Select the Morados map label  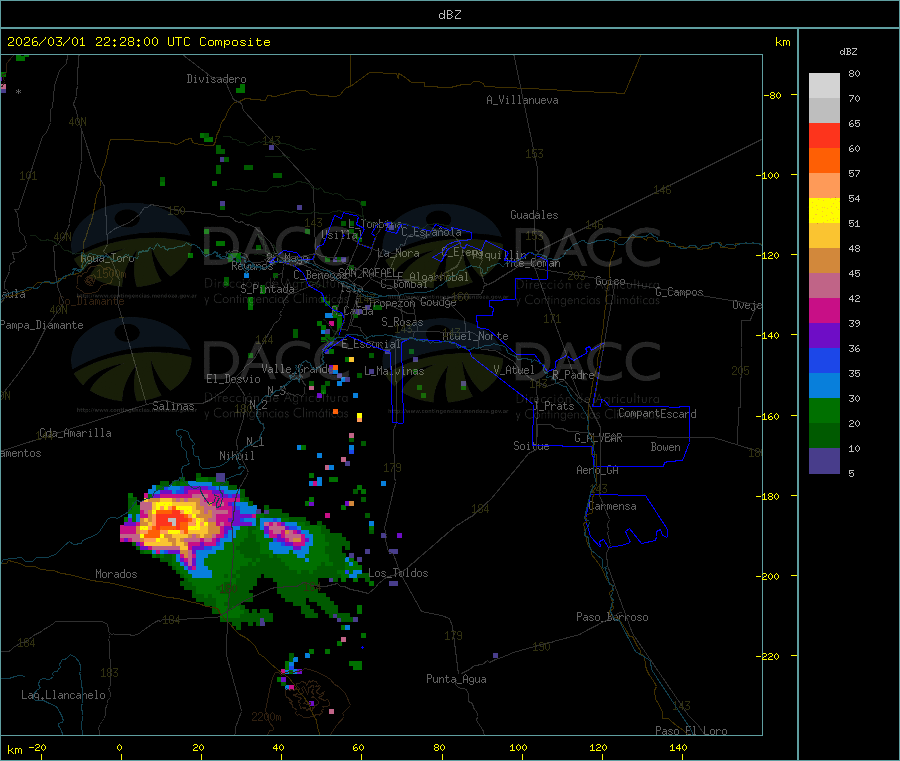[x=117, y=574]
